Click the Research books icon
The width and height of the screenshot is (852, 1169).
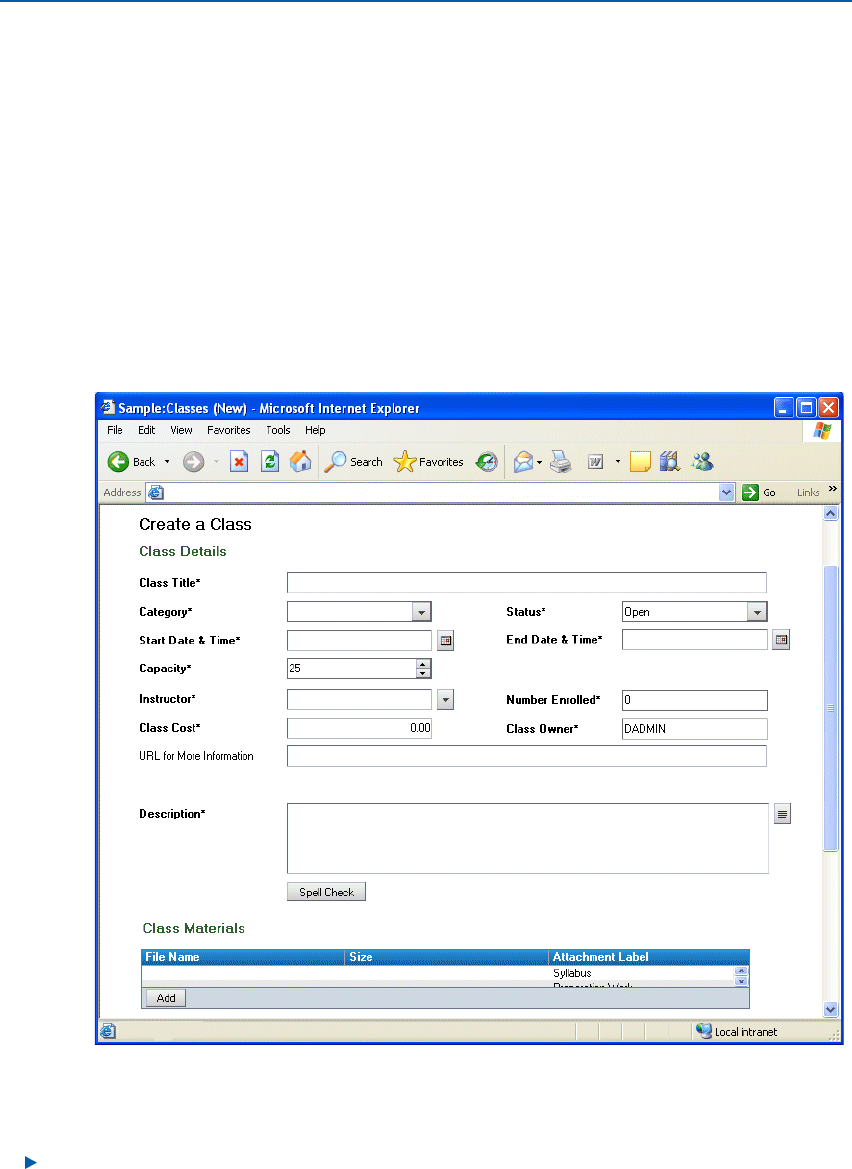(x=669, y=462)
